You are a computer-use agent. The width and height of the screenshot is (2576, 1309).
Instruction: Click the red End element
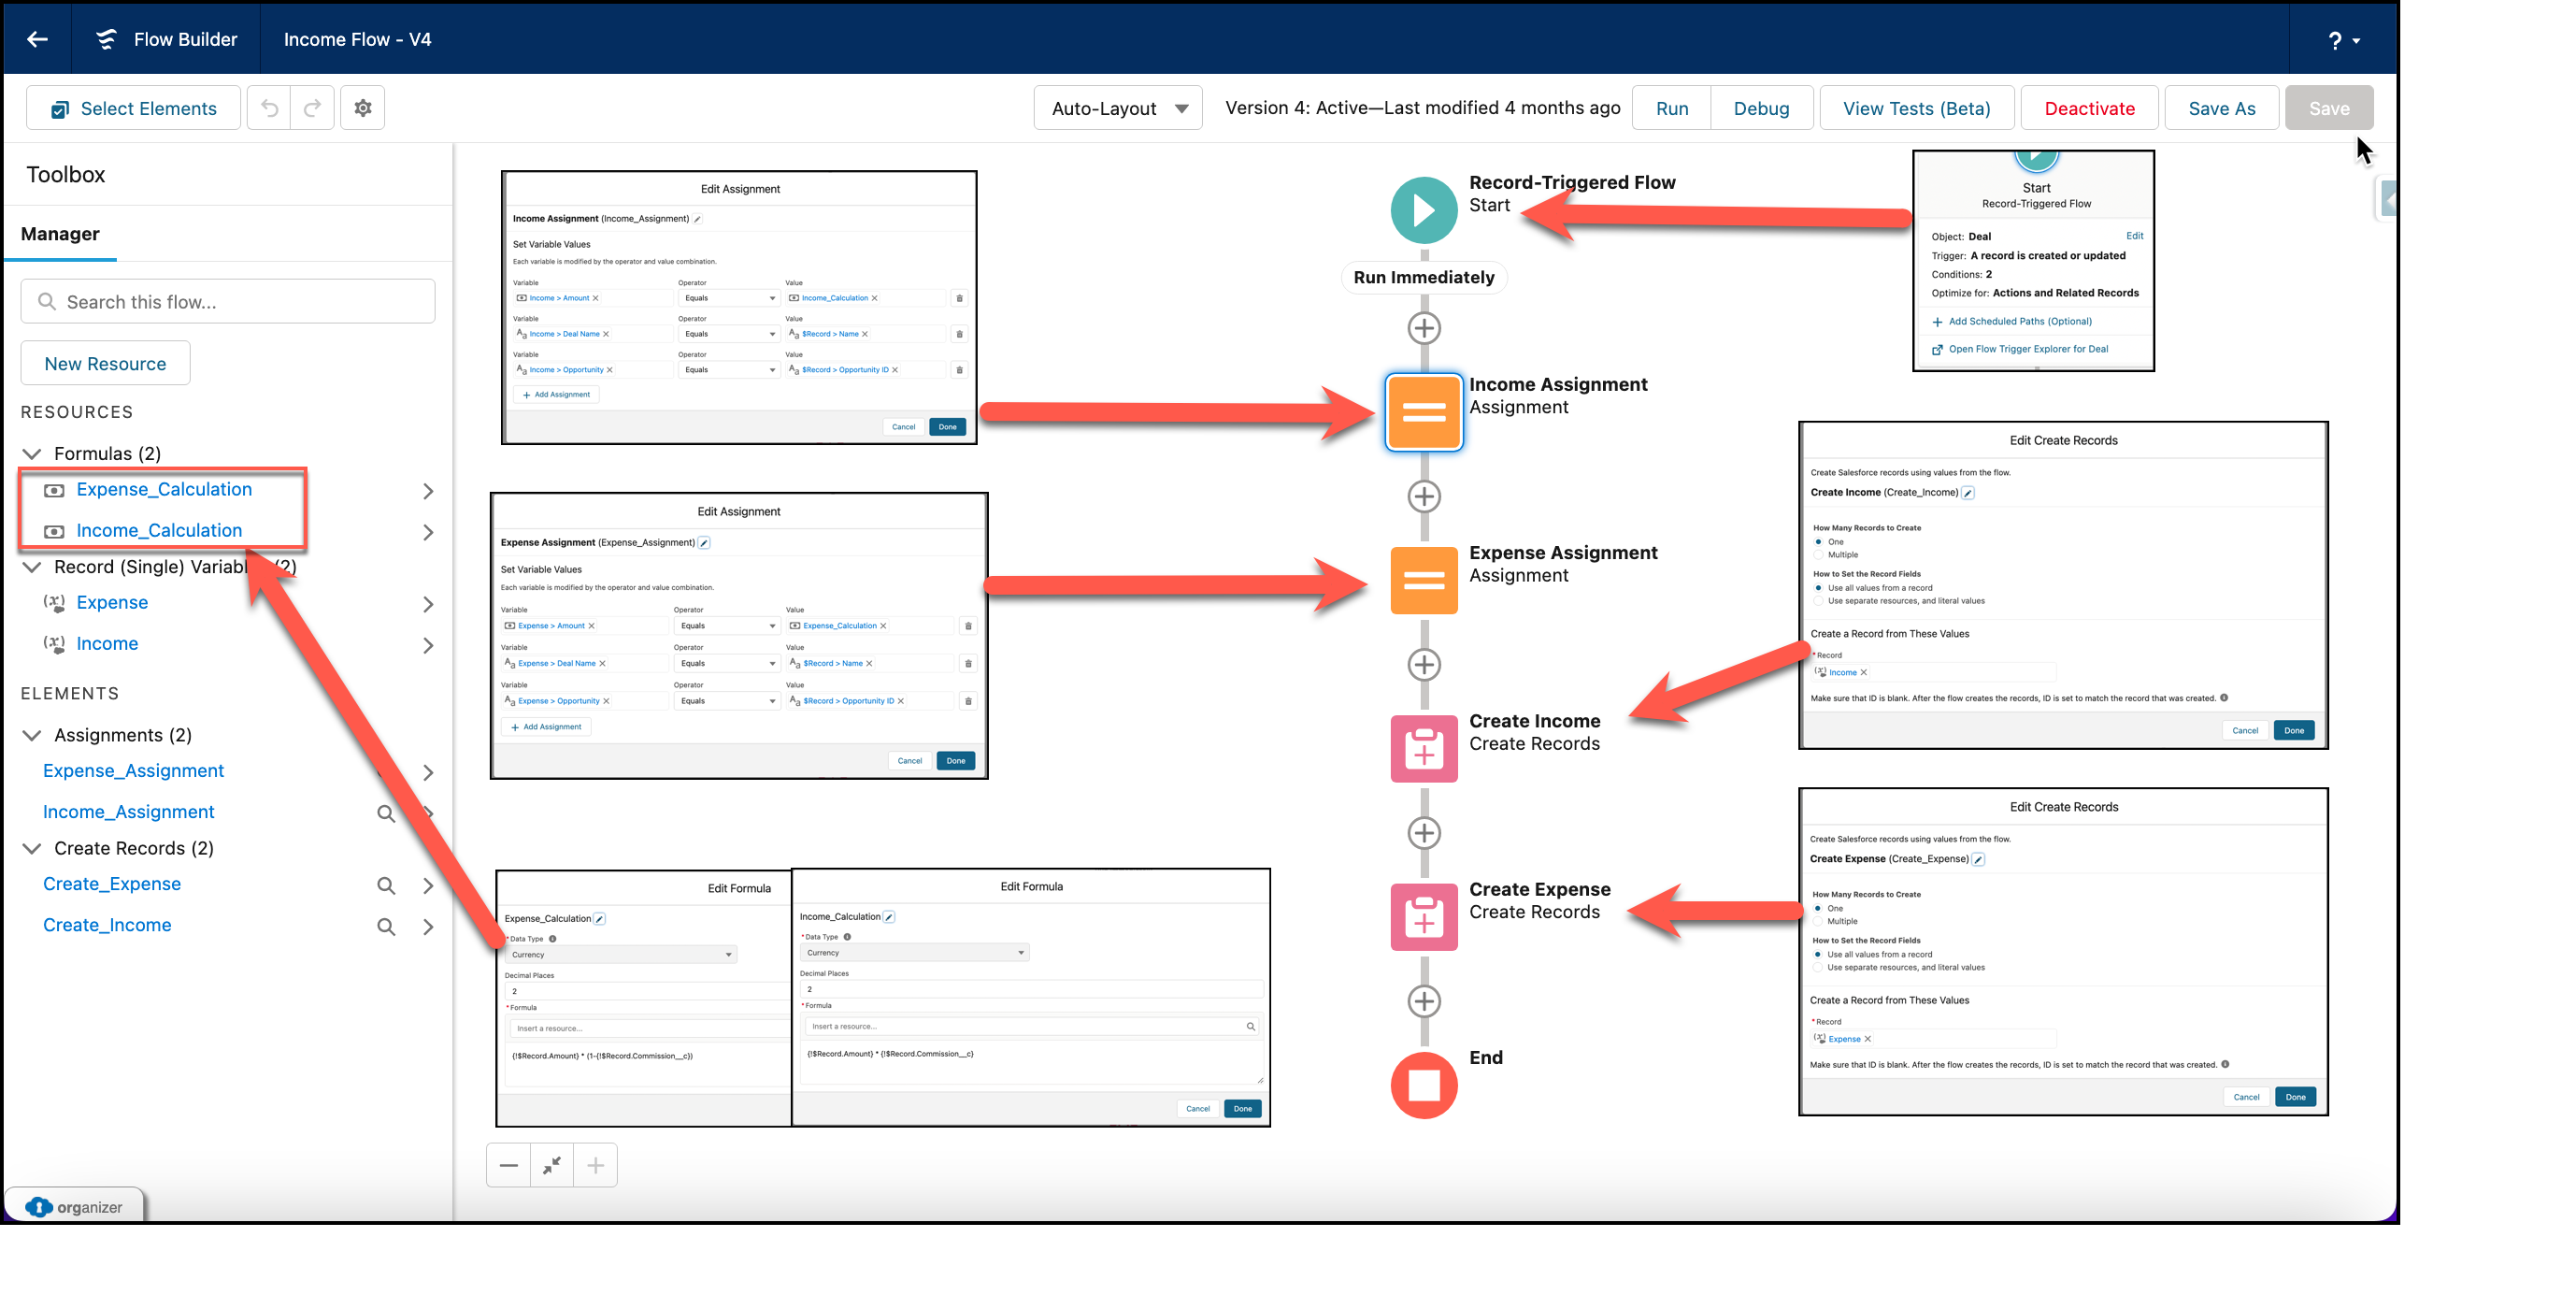tap(1424, 1085)
